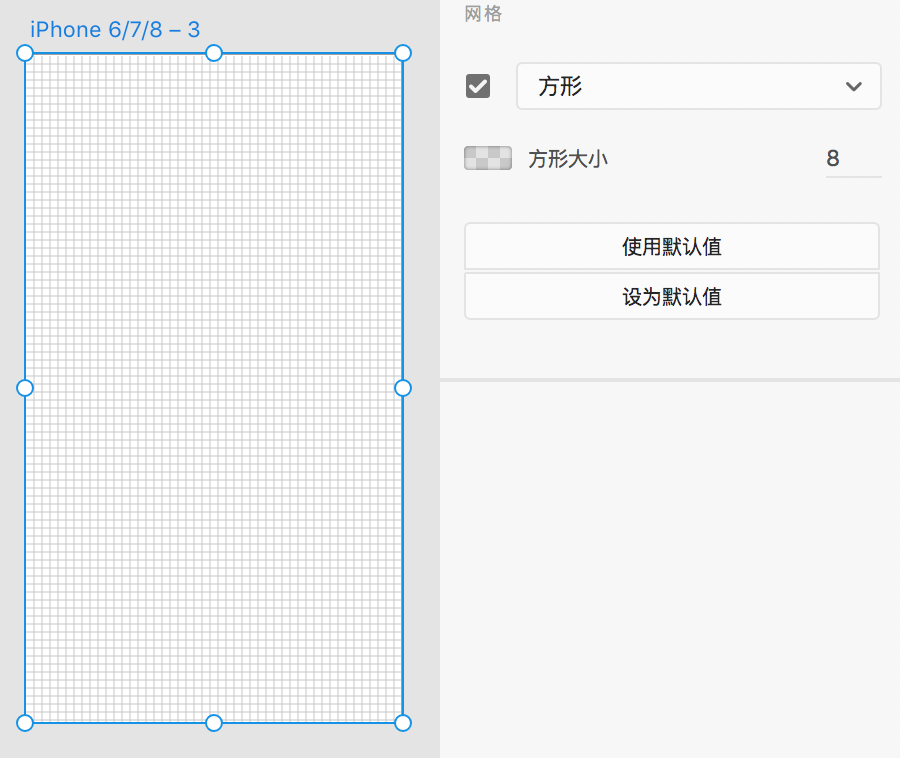Screen dimensions: 900x758
Task: Open the grid color swatch picker
Action: tap(488, 158)
